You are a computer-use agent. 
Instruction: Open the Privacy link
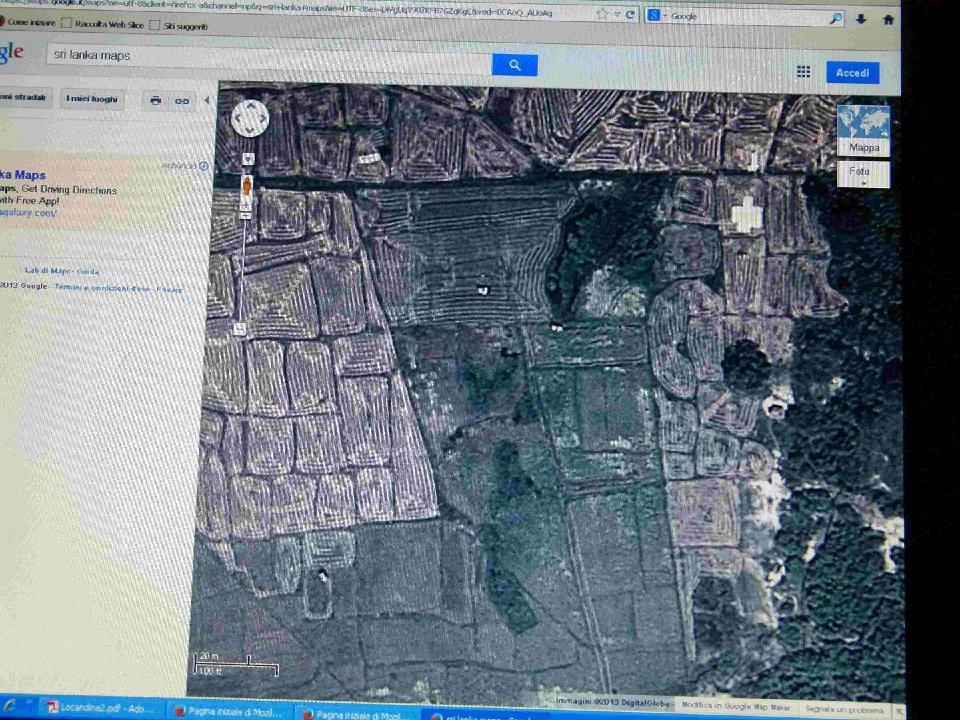[x=169, y=290]
